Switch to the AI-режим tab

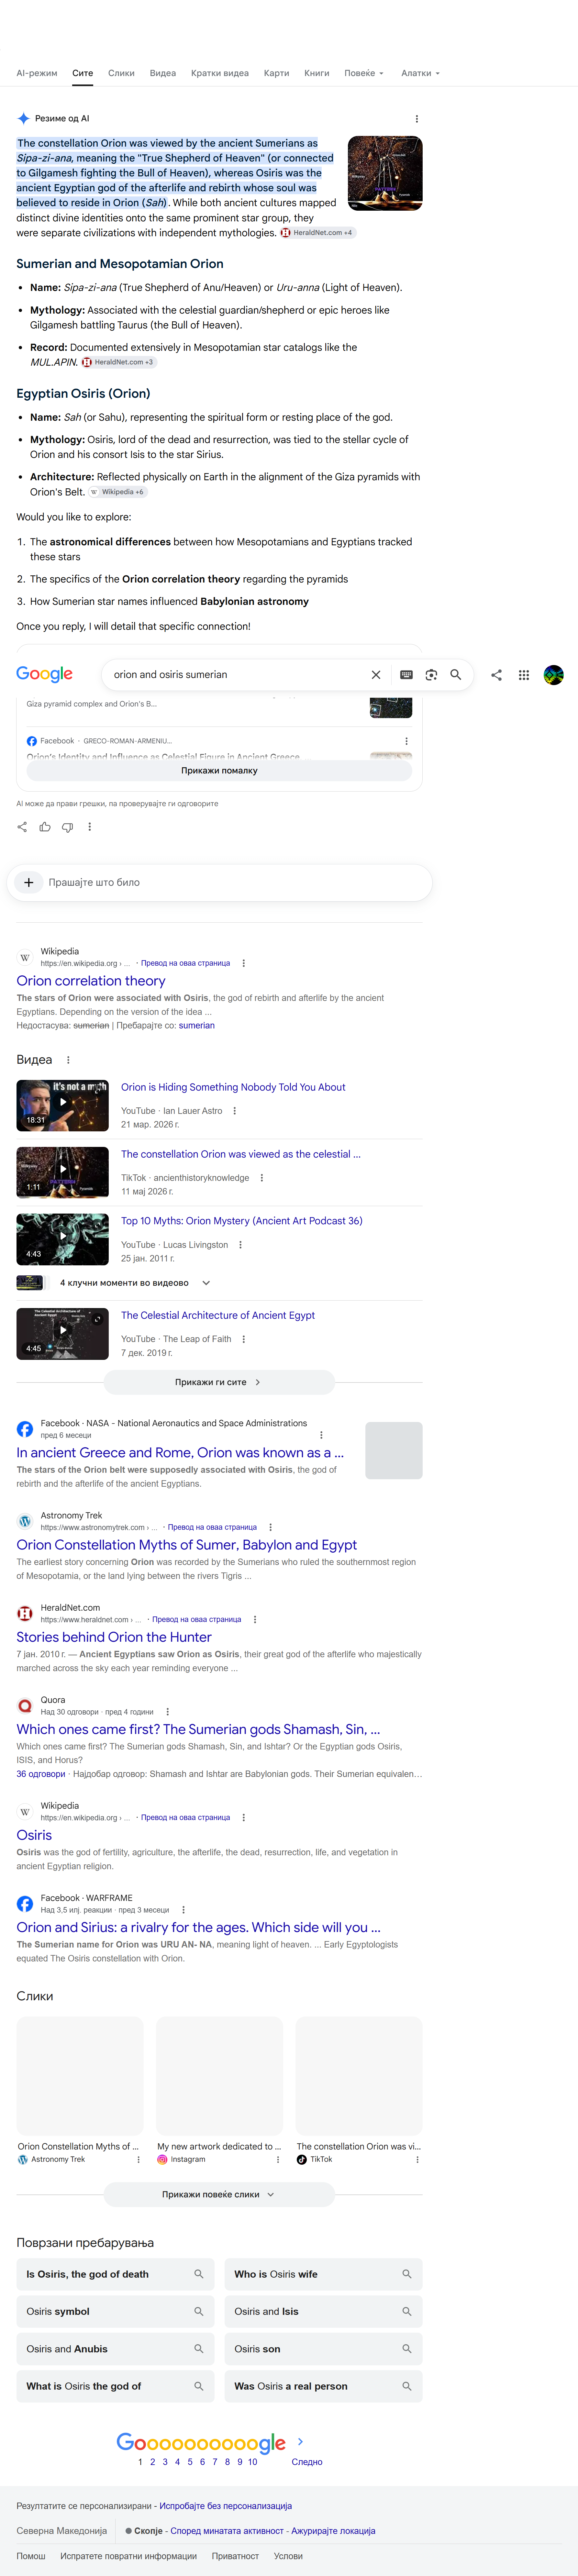click(37, 73)
